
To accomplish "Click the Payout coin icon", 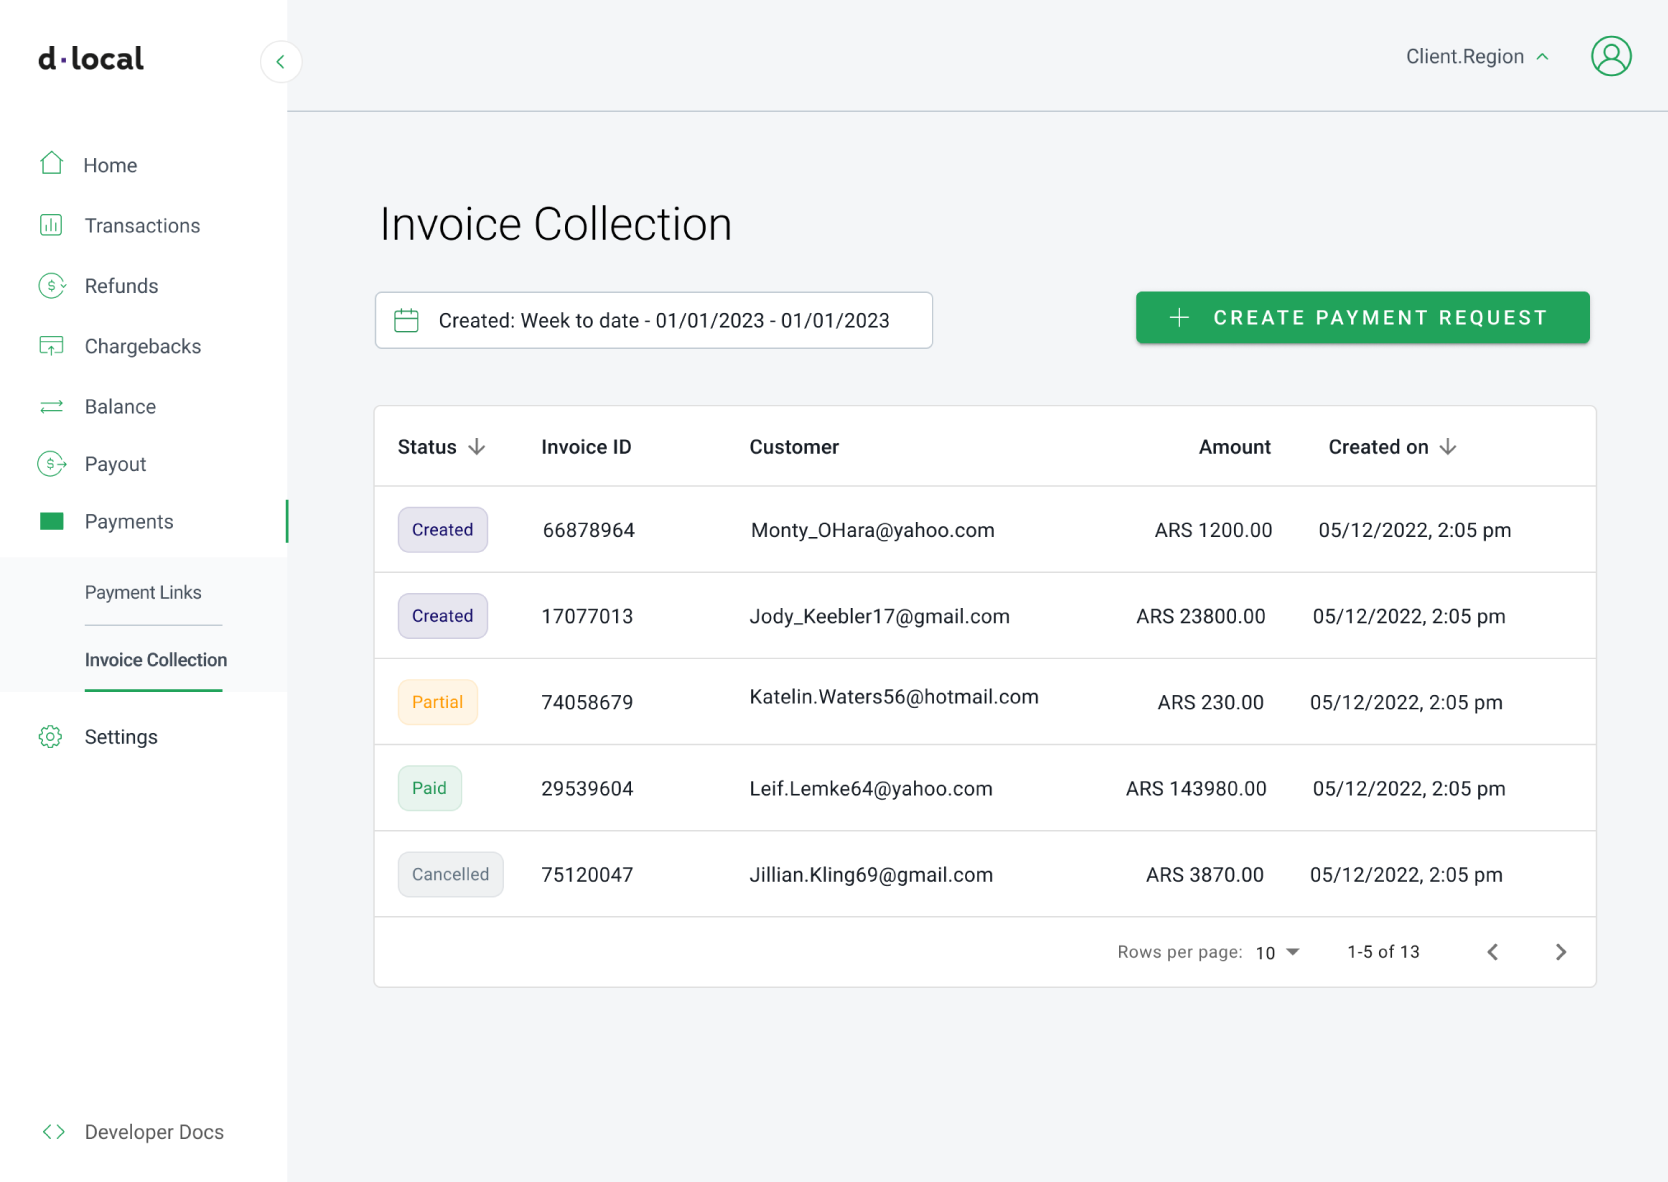I will 51,463.
